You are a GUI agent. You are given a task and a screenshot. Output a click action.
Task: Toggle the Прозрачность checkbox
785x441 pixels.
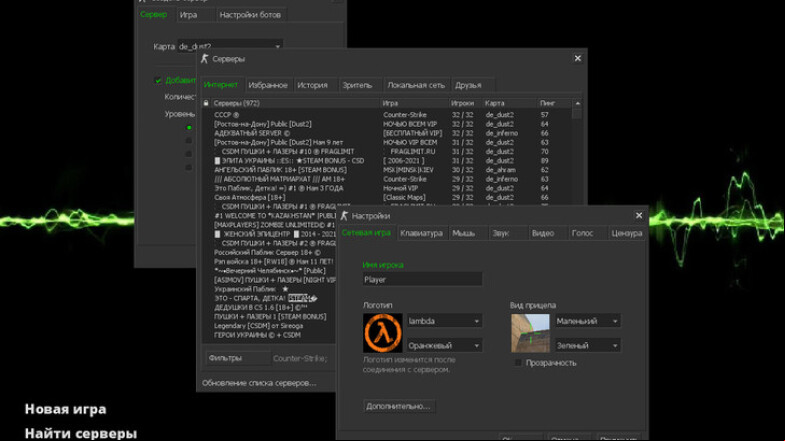(x=518, y=362)
